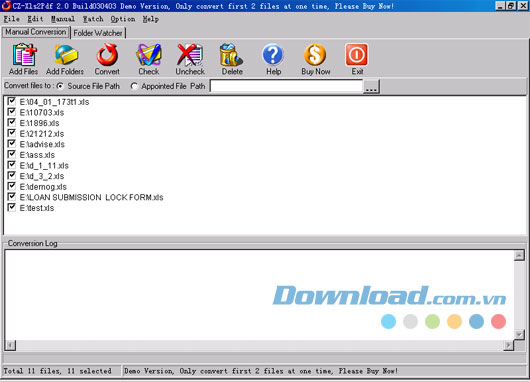Uncheck the E:\04_01_173t1.xls checkbox
Screen dimensions: 530x382
(12, 101)
